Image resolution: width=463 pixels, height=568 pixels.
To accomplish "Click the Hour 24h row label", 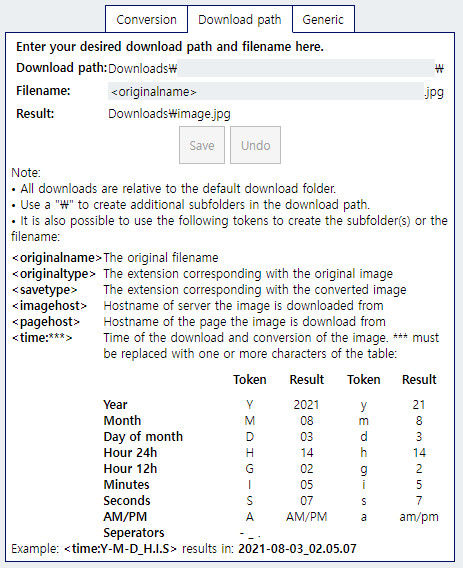I will click(130, 452).
